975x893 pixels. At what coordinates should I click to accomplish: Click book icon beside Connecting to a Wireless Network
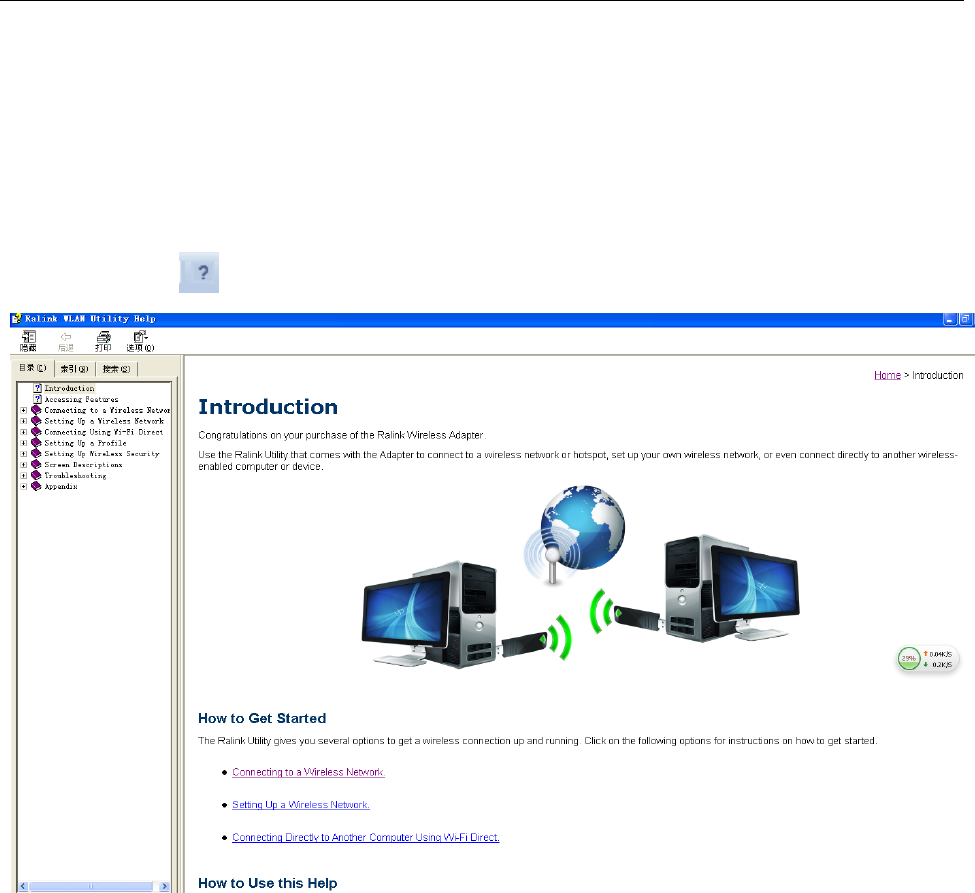click(36, 410)
